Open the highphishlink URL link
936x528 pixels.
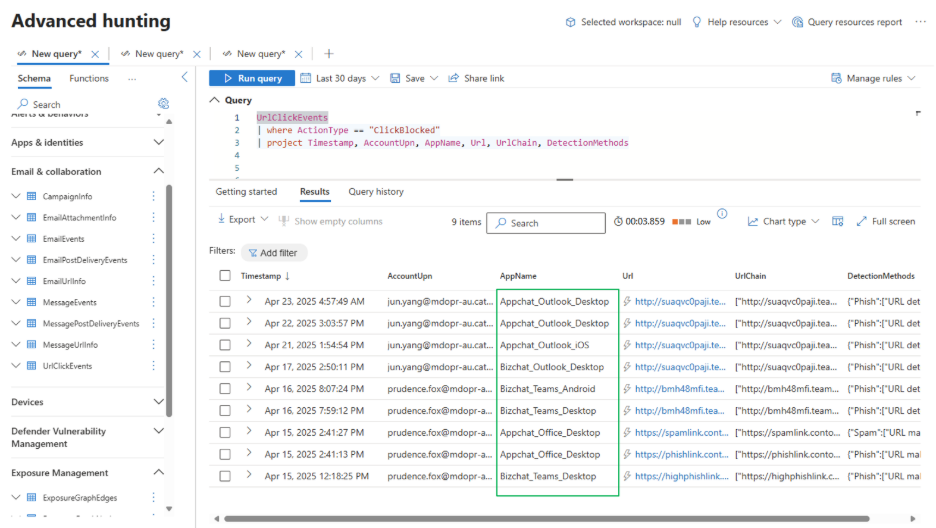pos(682,476)
